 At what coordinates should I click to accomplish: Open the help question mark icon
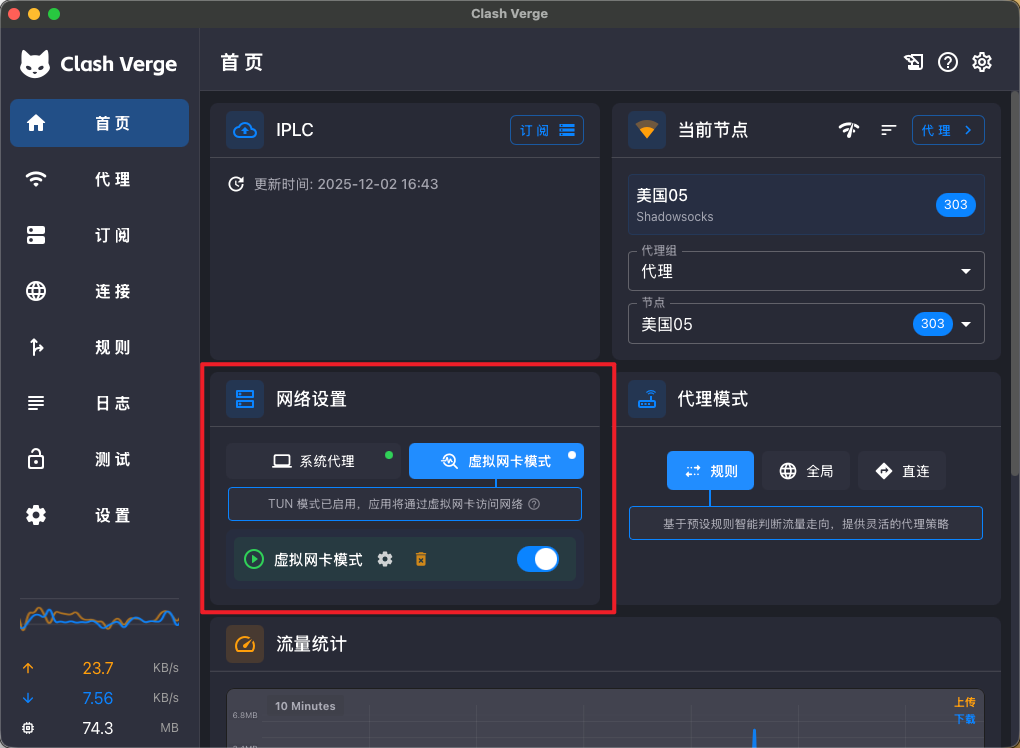point(948,62)
